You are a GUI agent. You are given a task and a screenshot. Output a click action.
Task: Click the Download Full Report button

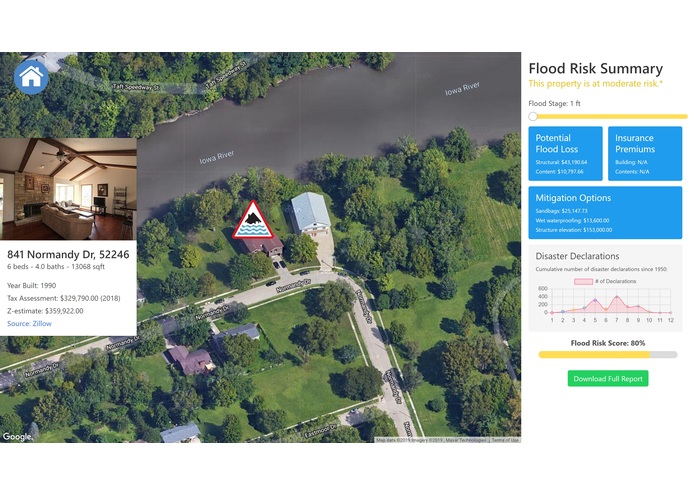pos(608,378)
